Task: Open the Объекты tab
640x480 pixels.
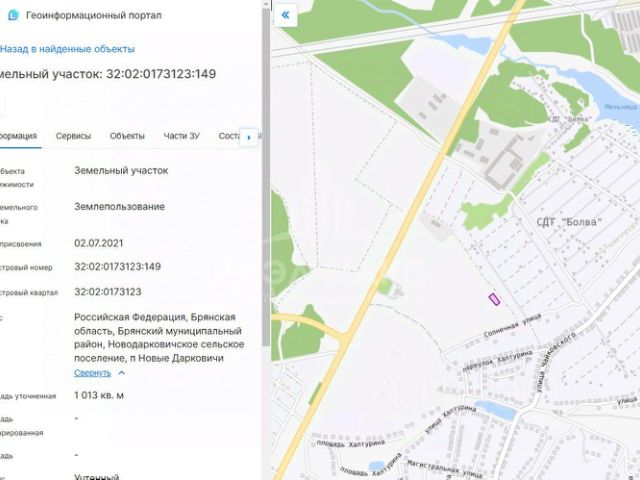Action: pyautogui.click(x=127, y=136)
